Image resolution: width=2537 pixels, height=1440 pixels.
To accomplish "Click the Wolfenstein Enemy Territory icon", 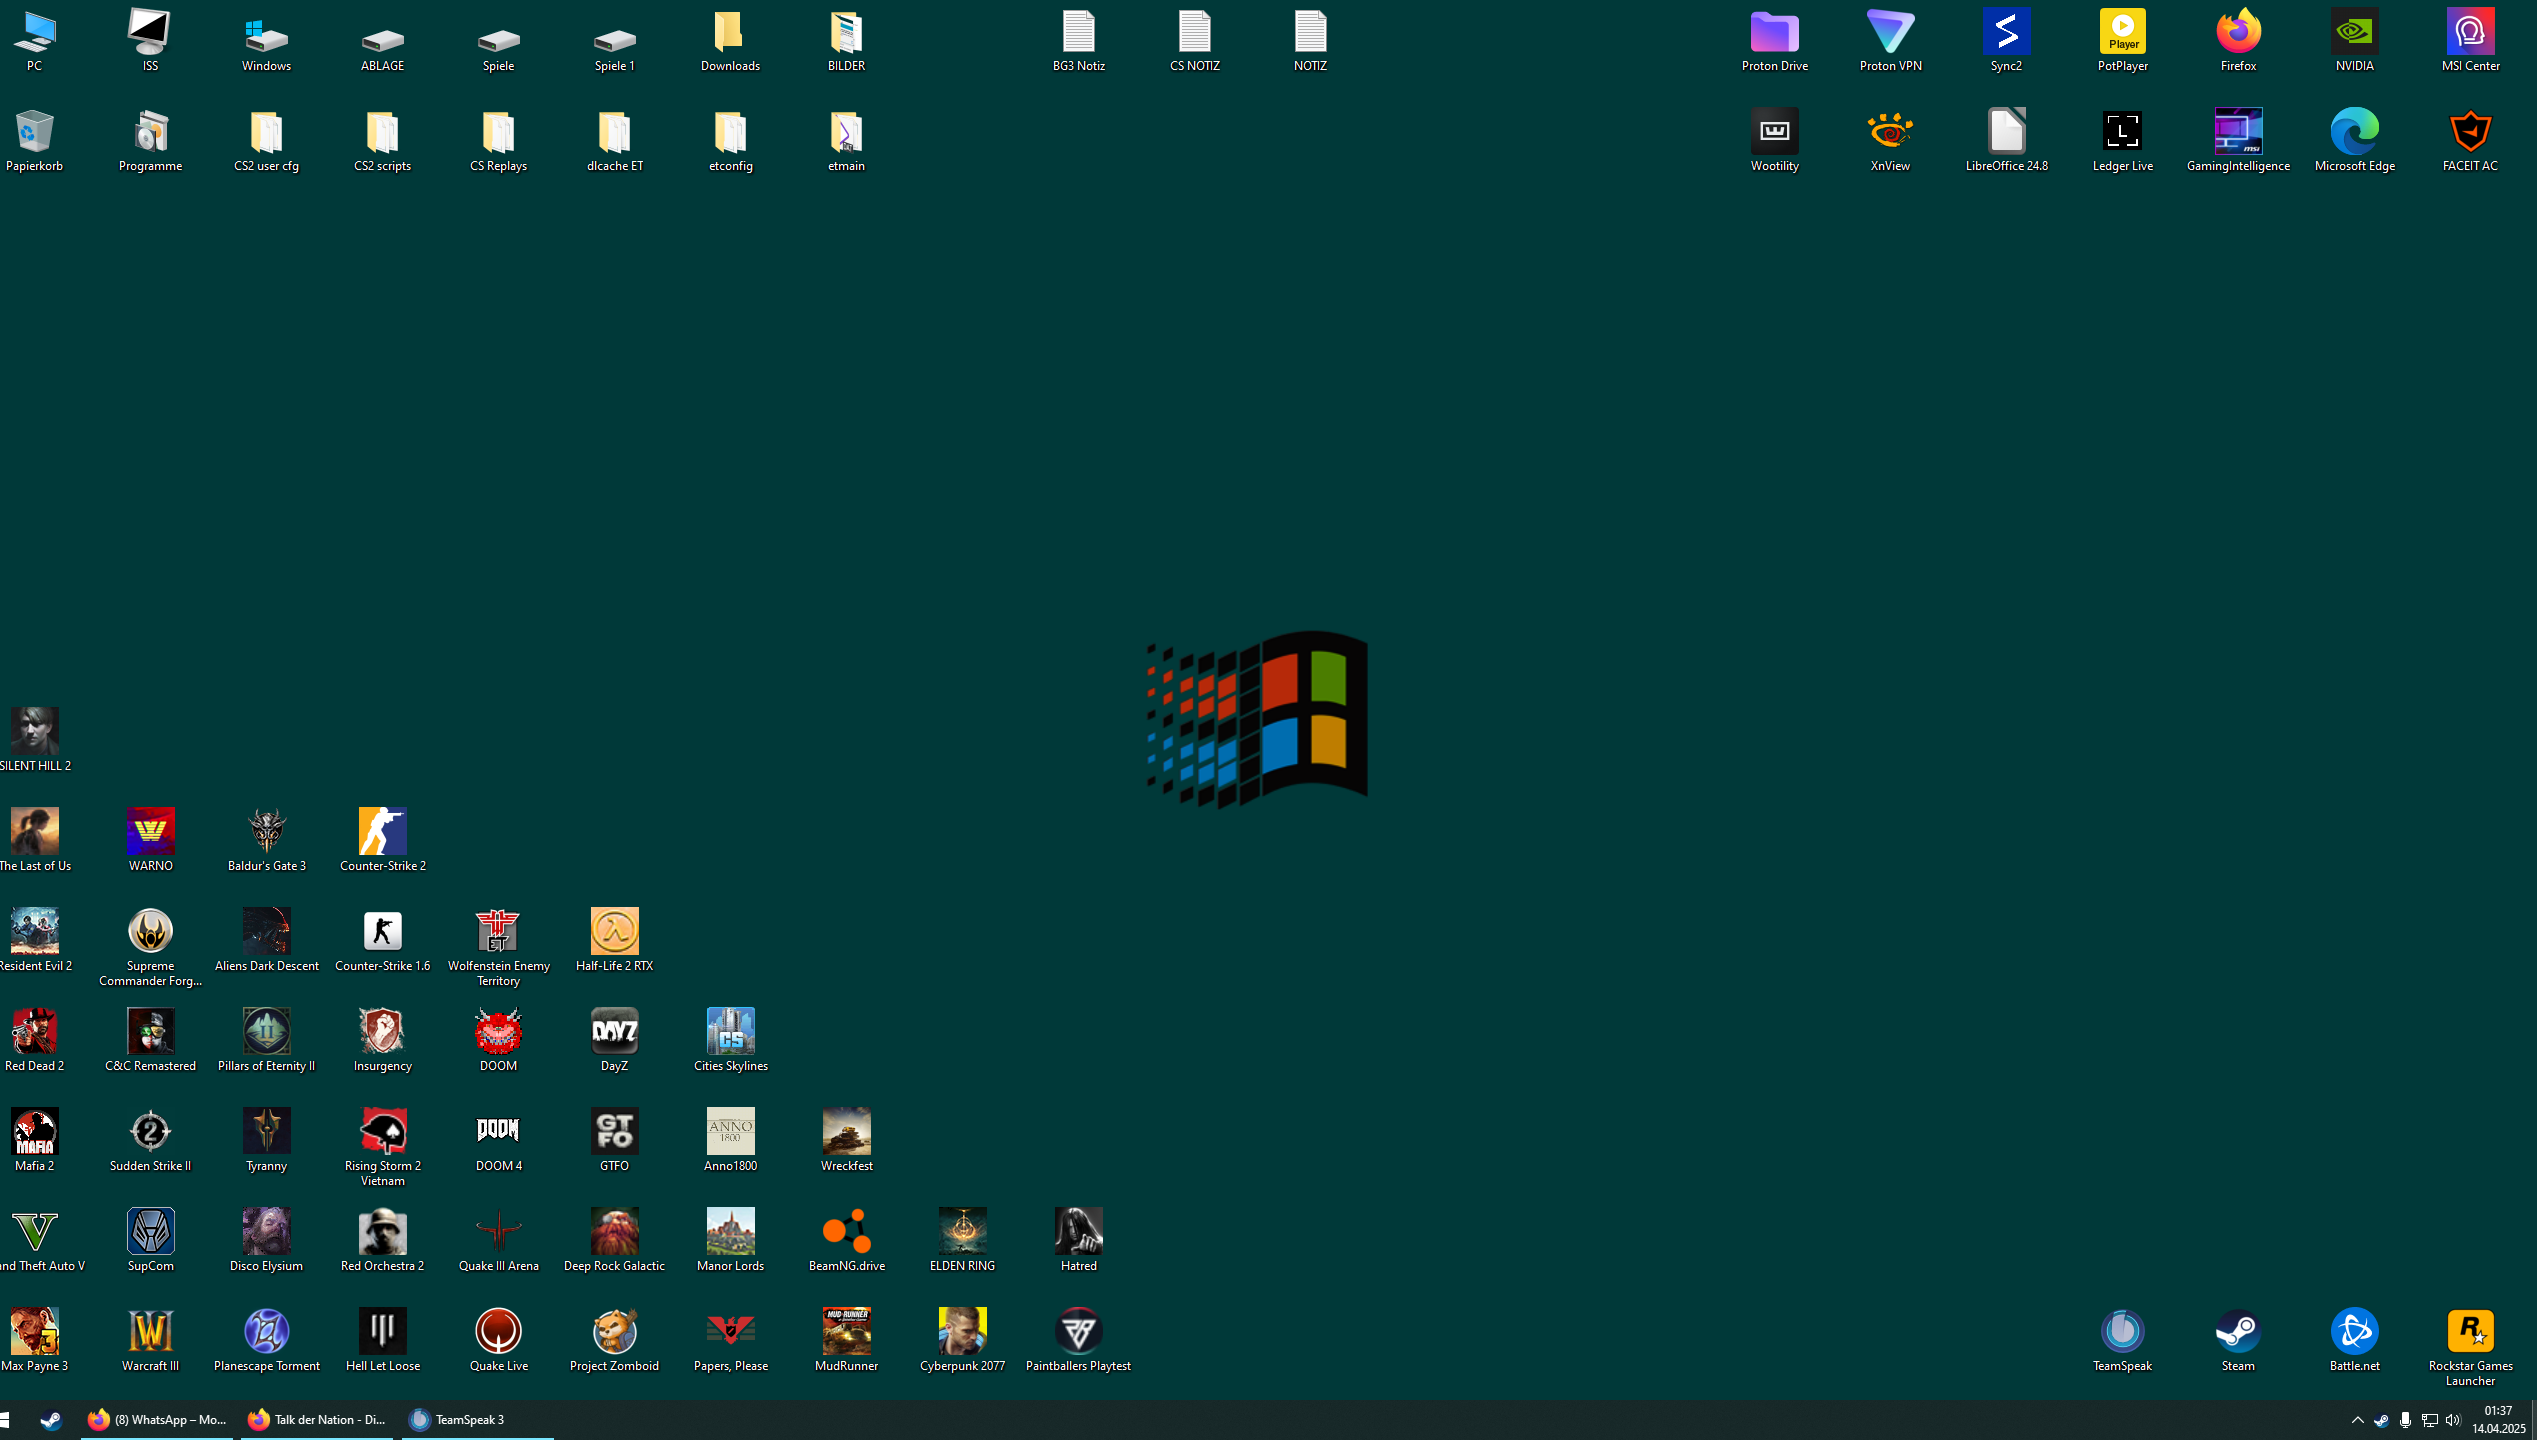I will click(498, 933).
